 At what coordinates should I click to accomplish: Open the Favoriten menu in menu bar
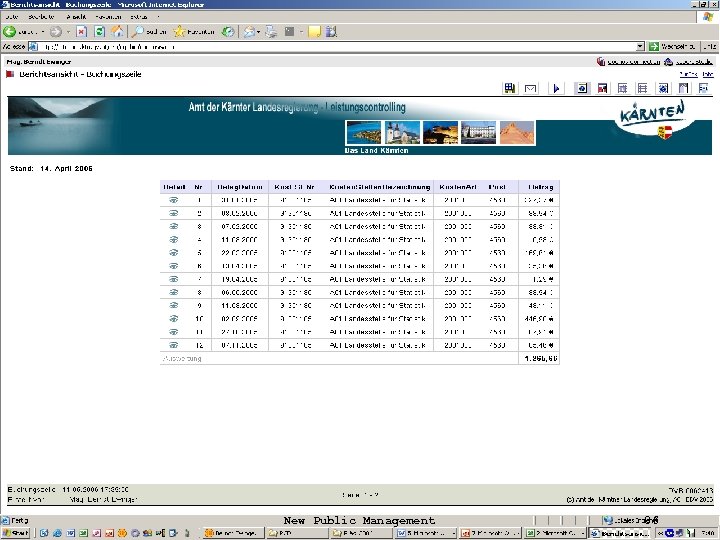[108, 17]
